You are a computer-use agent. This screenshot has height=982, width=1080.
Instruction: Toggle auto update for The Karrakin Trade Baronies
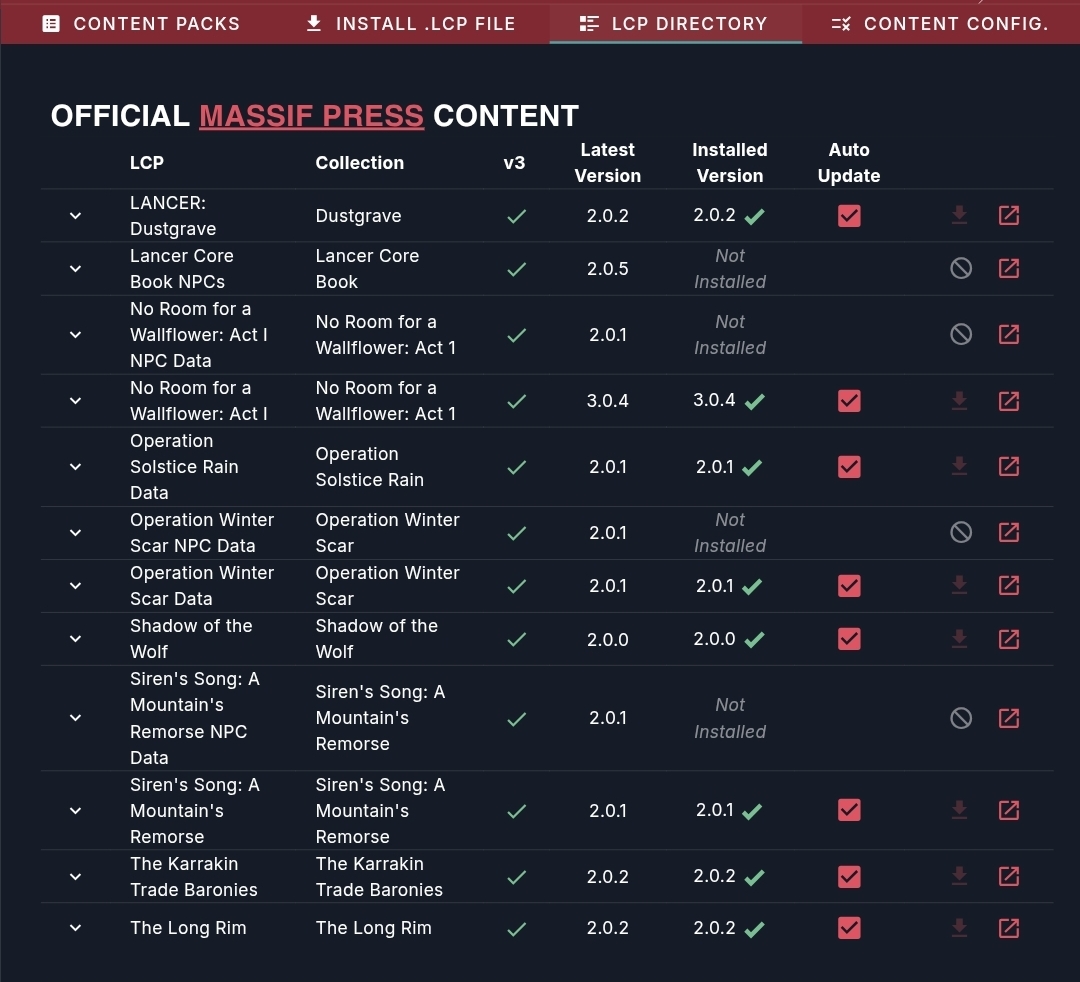pos(849,877)
